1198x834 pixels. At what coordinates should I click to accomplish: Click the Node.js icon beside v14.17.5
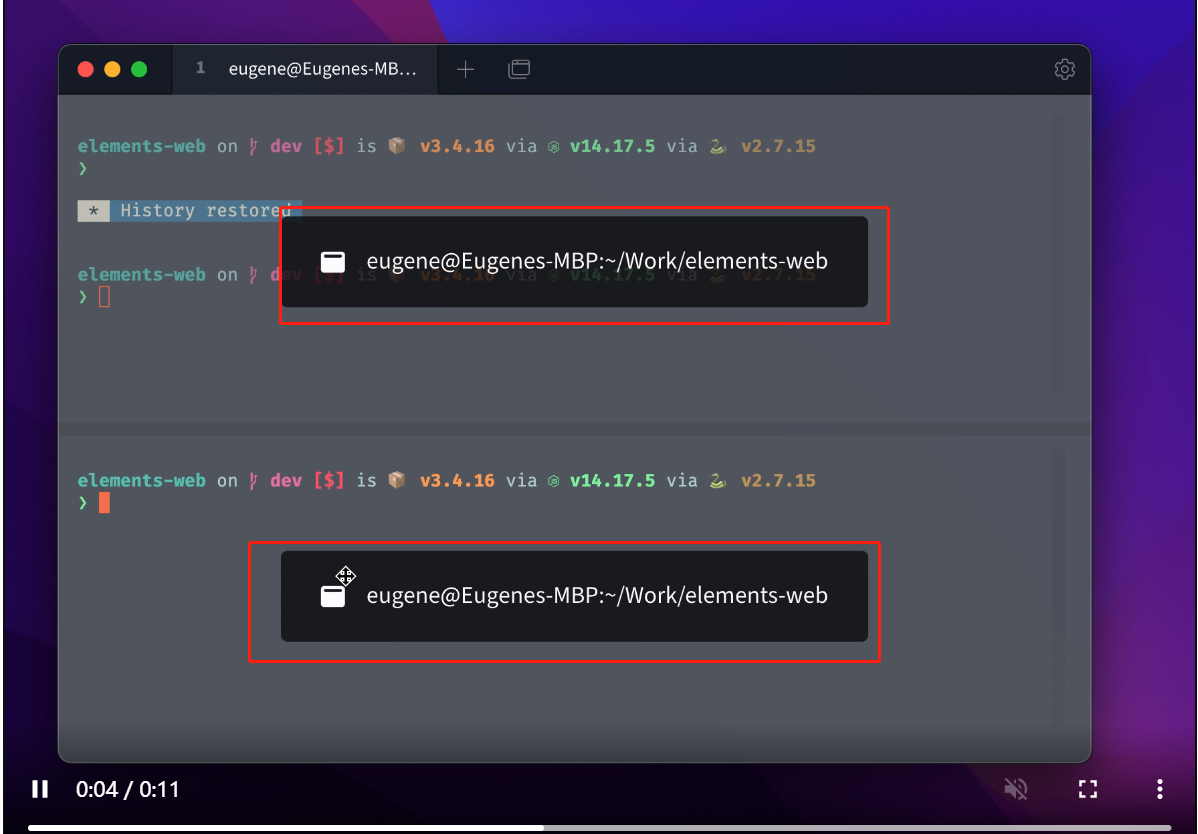pos(553,145)
